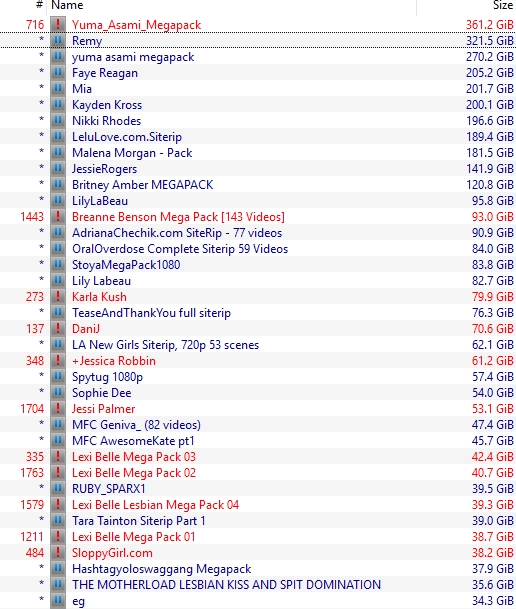Viewport: 516px width, 609px height.
Task: Select the AdrianaChechik.com SiteRip - 77 videos row
Action: (x=258, y=233)
